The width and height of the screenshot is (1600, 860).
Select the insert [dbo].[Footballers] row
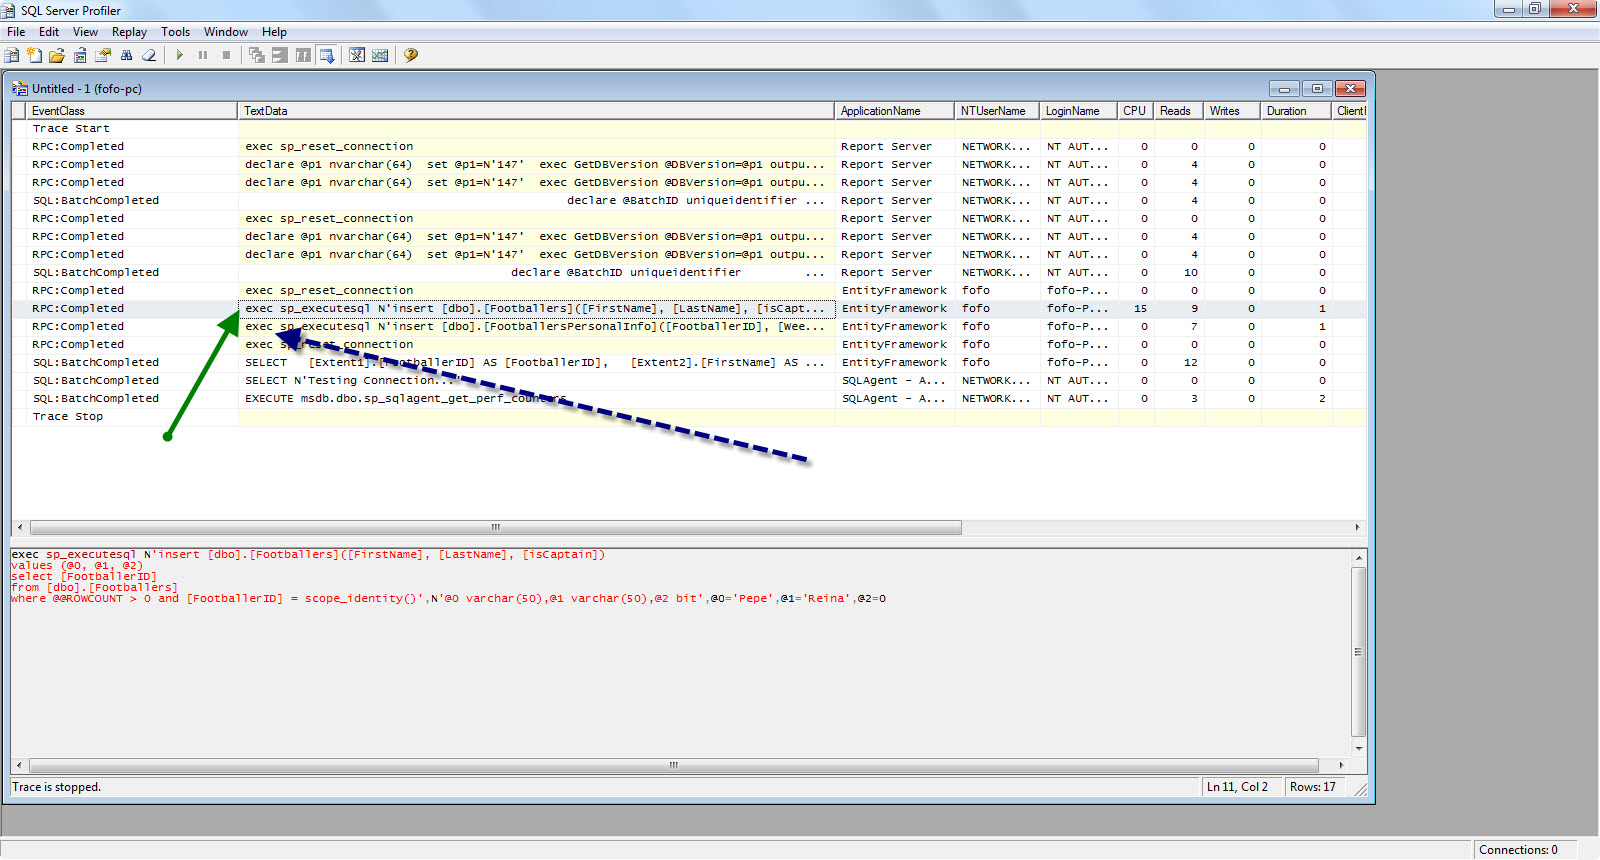689,309
